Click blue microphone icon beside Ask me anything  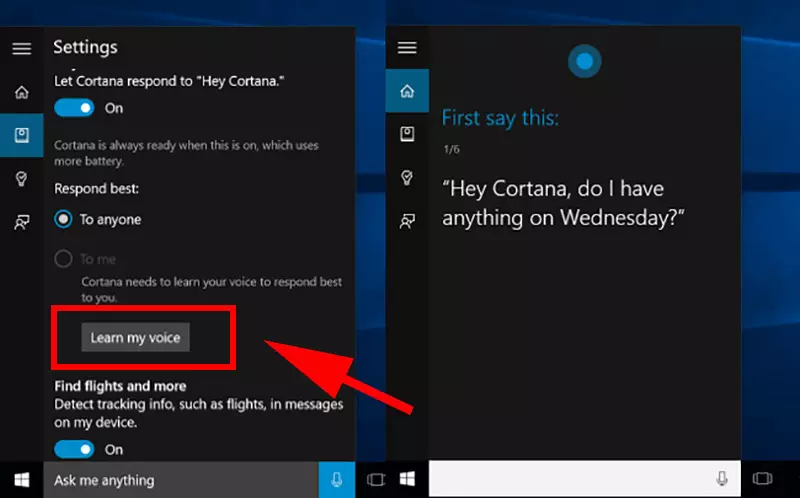point(337,480)
